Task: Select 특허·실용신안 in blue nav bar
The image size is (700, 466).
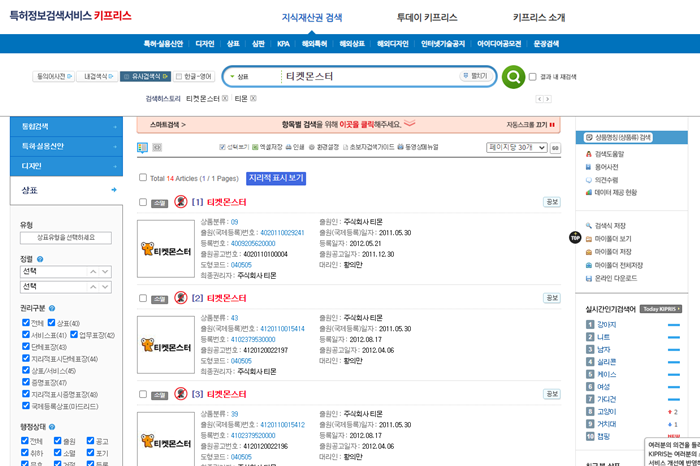Action: 163,44
